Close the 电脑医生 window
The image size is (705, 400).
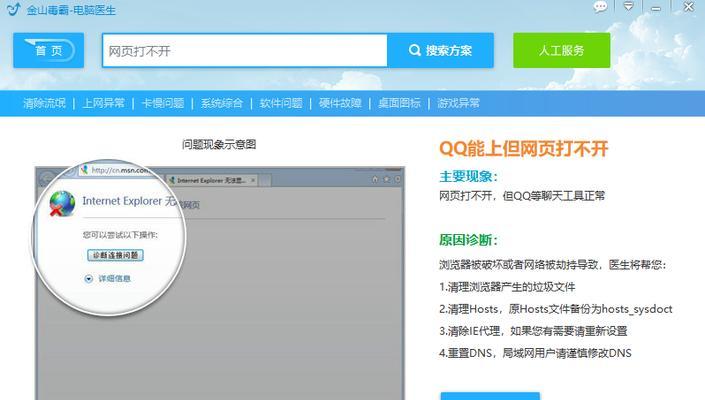688,7
